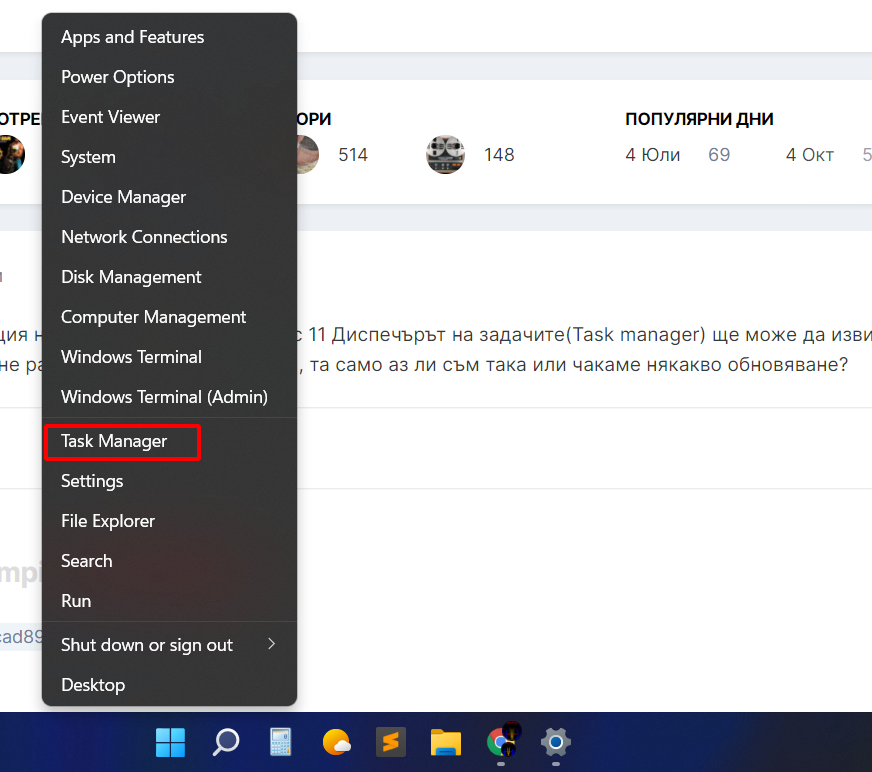872x772 pixels.
Task: Click the 4 Юли popular day
Action: point(652,155)
